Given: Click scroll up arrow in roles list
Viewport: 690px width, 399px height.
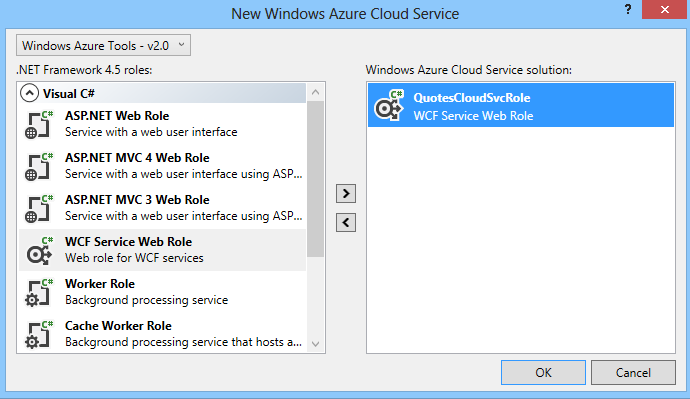Looking at the screenshot, I should click(x=315, y=92).
